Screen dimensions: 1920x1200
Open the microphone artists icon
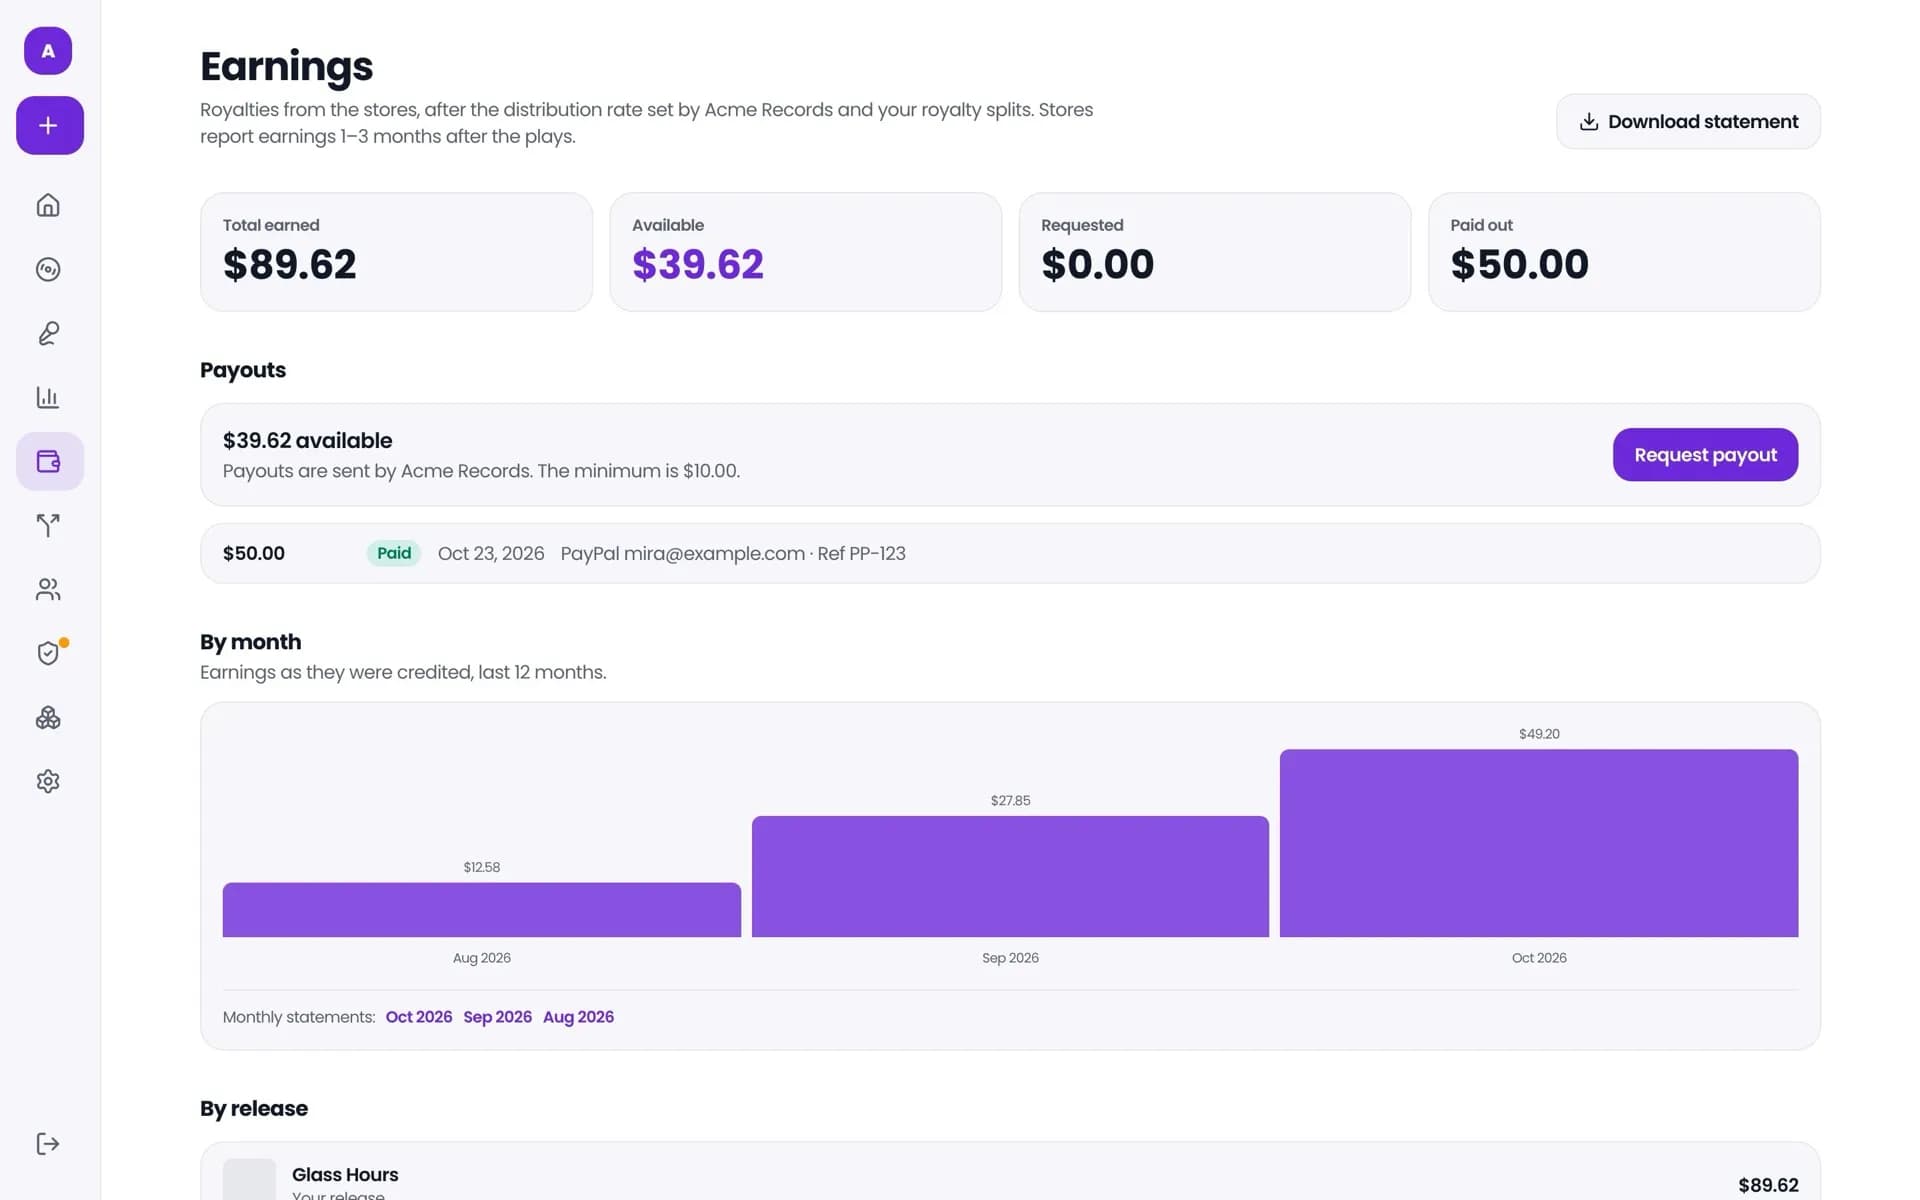(x=48, y=333)
